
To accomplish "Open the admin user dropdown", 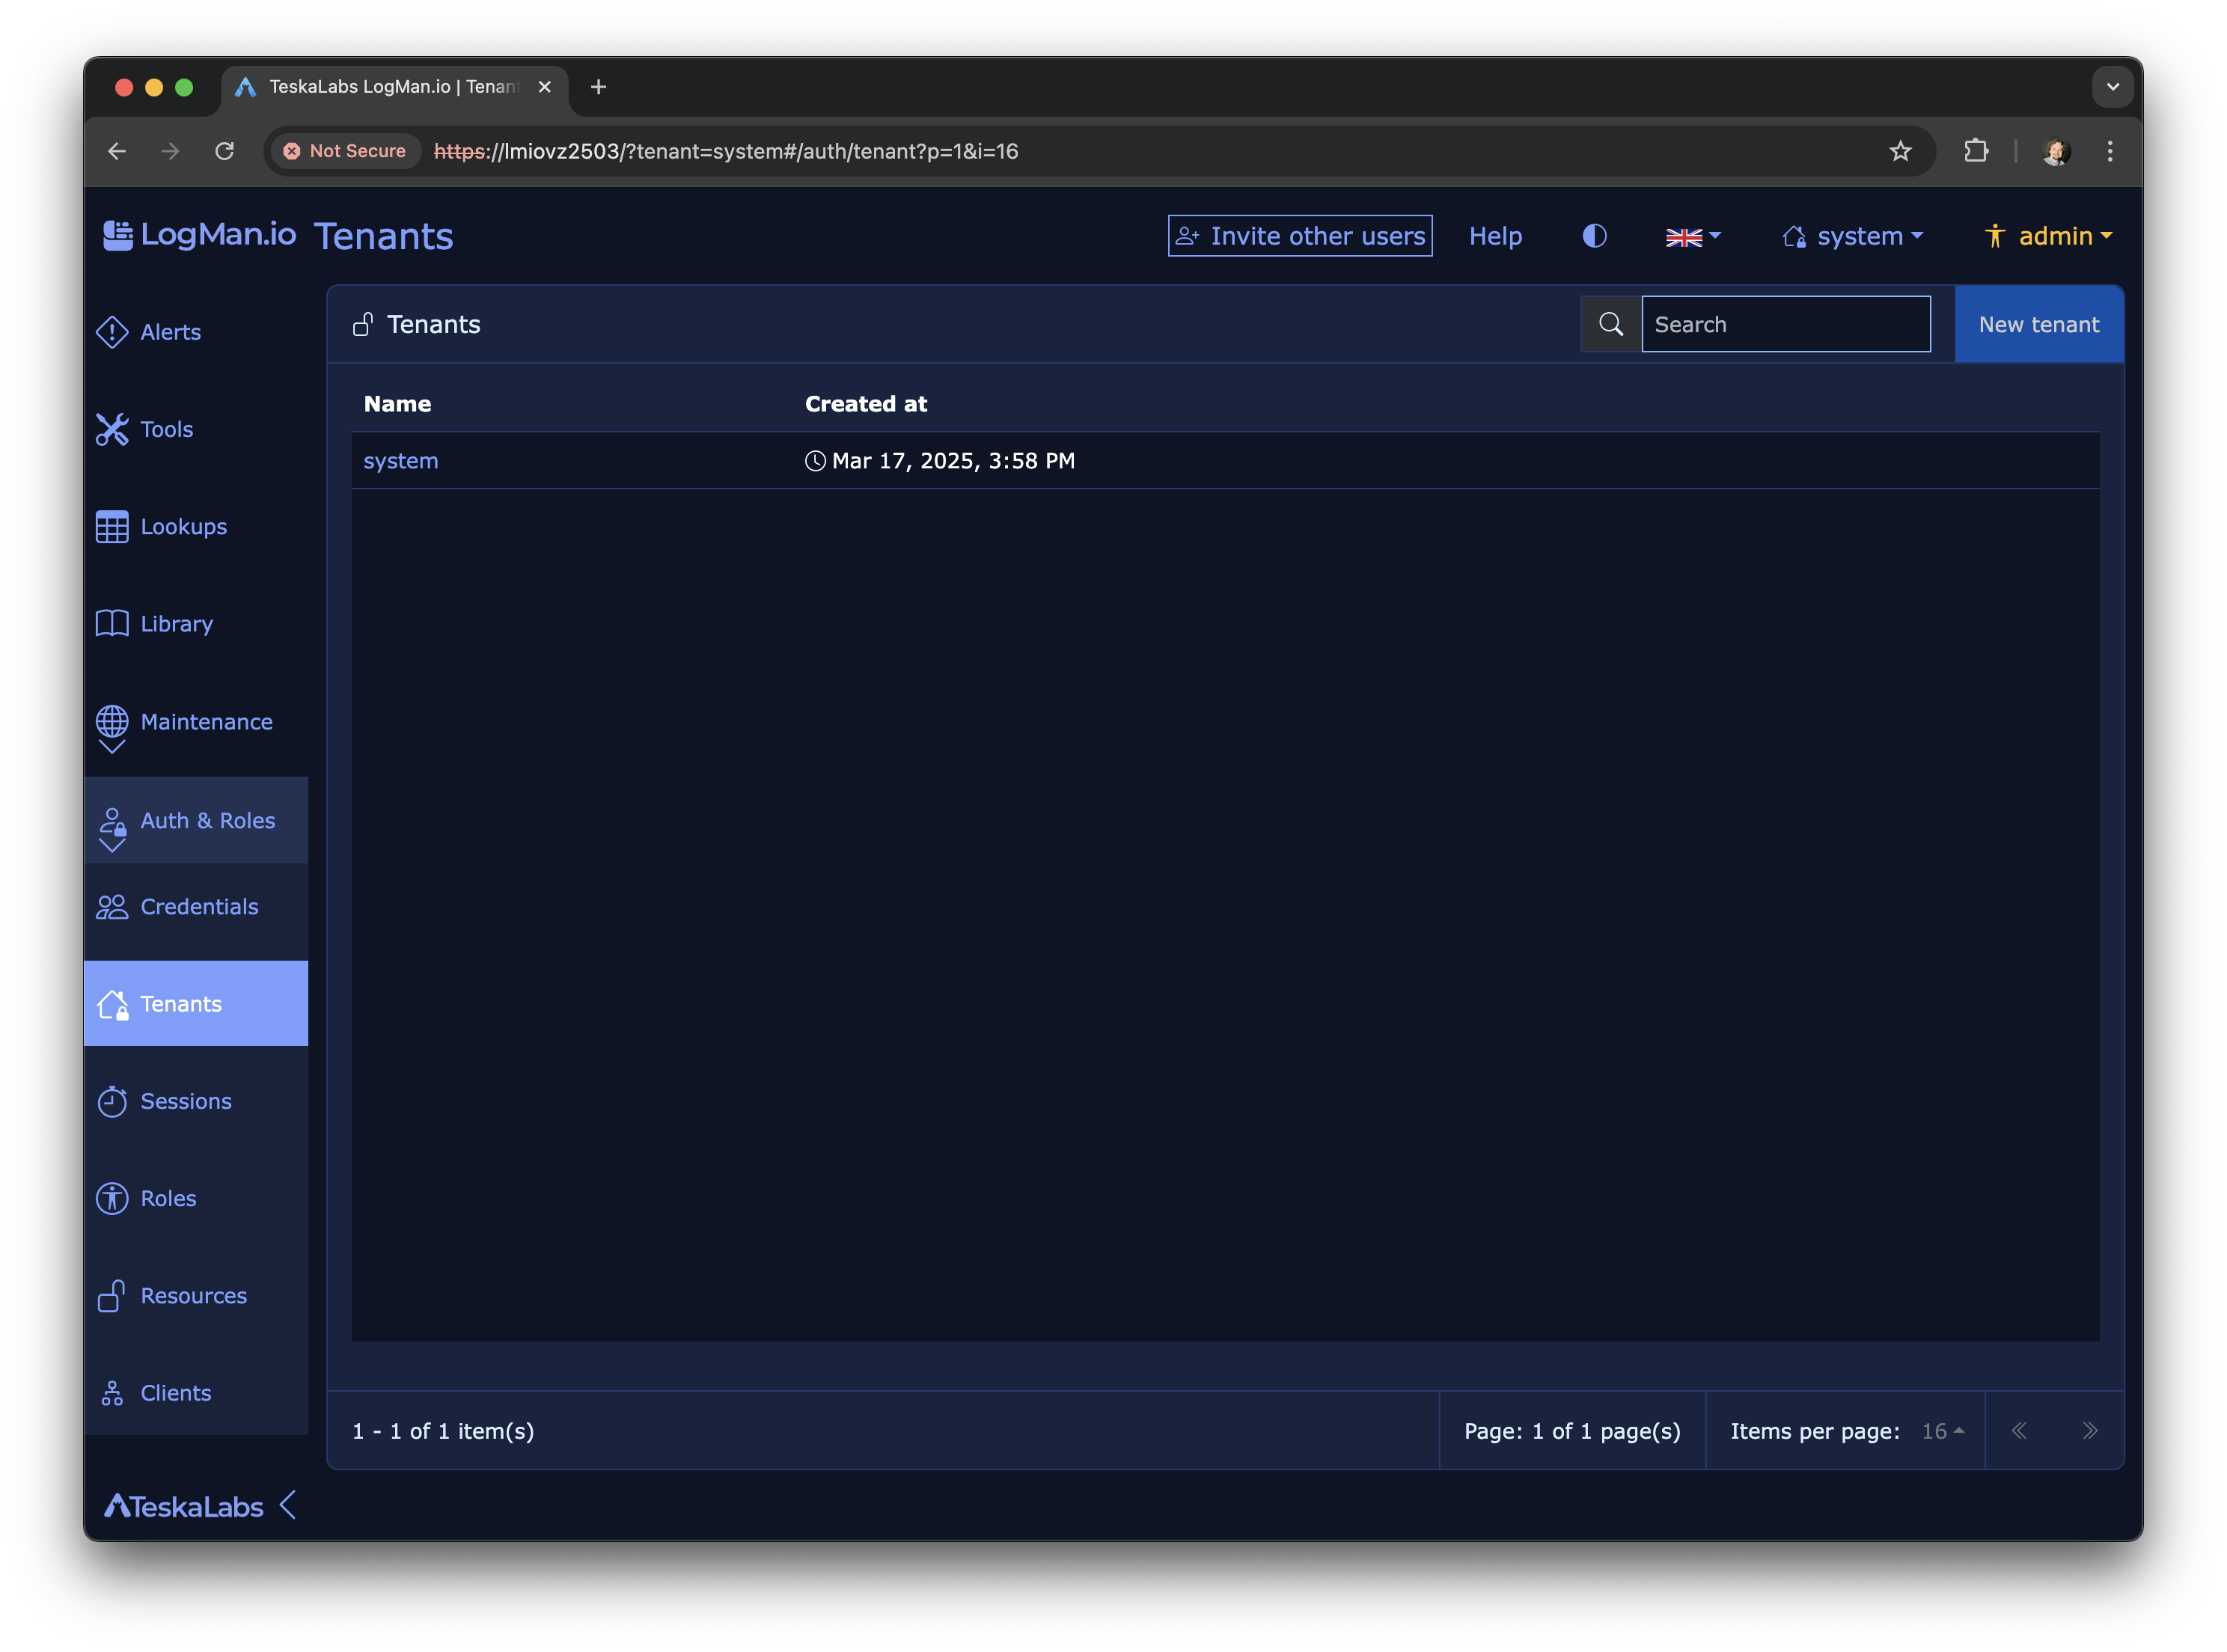I will coord(2049,237).
